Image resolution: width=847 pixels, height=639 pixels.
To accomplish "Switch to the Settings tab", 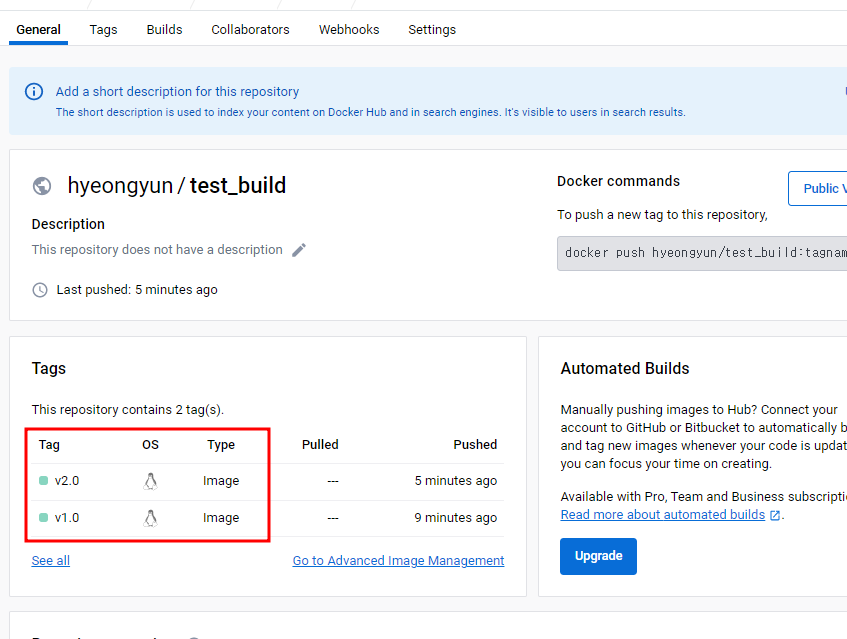I will pyautogui.click(x=432, y=30).
